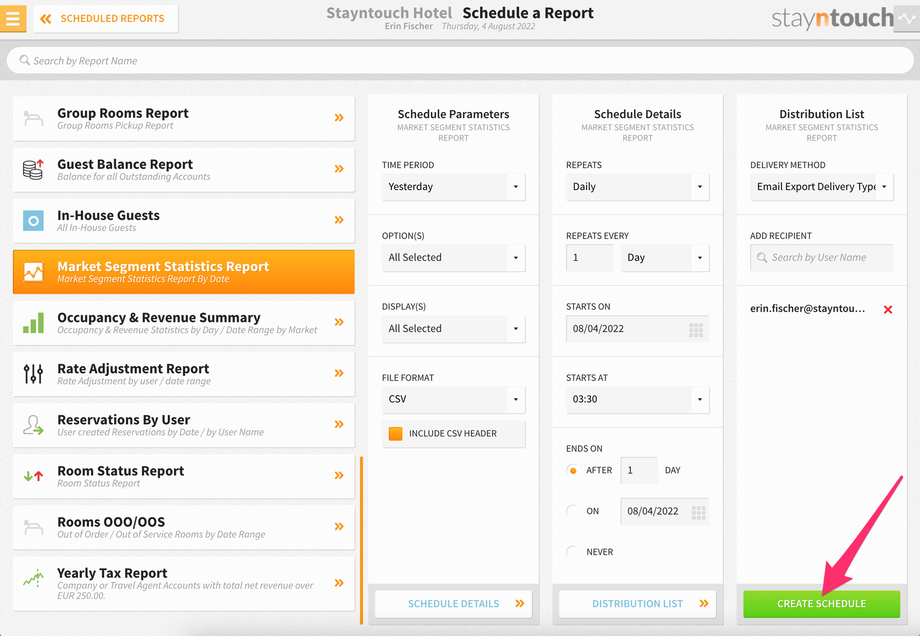This screenshot has width=920, height=636.
Task: Click the magnifier icon in report search
Action: click(24, 60)
